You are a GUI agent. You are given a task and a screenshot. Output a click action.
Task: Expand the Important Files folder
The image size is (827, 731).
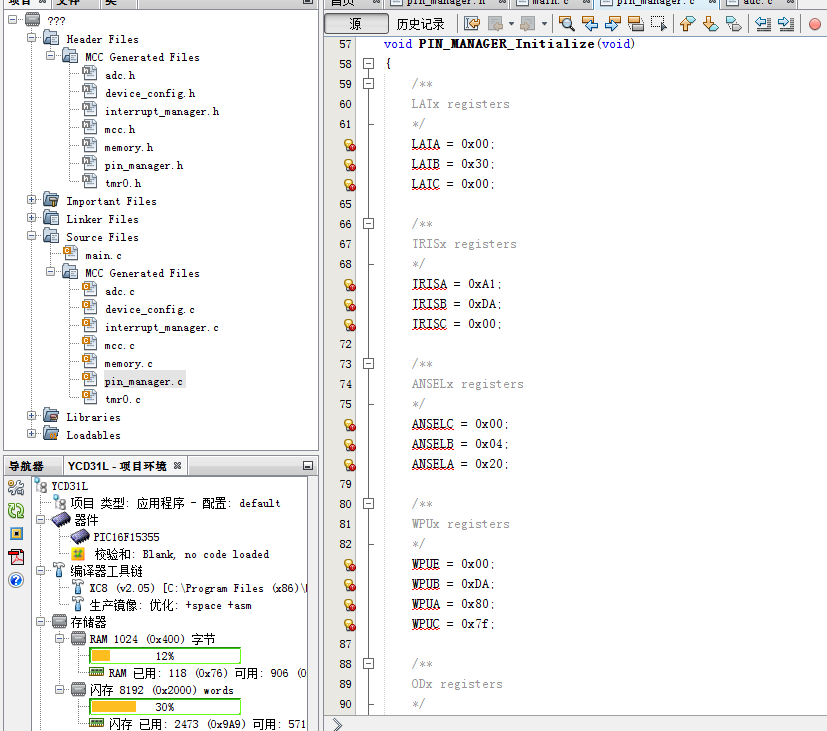pos(32,201)
